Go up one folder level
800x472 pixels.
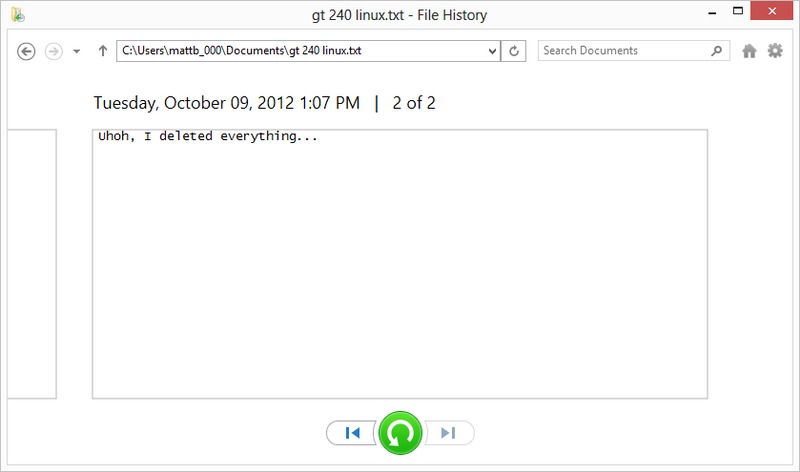(x=102, y=51)
